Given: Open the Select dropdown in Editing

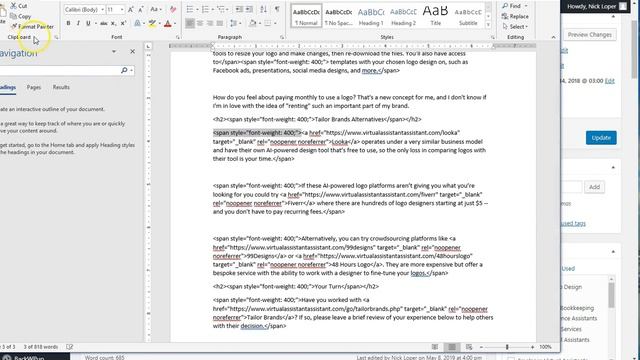Looking at the screenshot, I should (x=516, y=27).
